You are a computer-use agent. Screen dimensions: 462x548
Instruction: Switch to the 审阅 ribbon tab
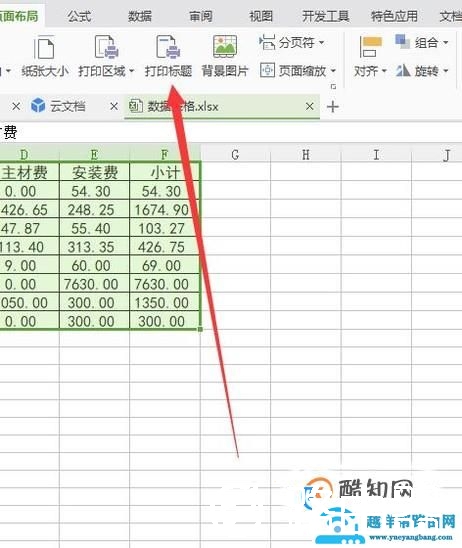click(x=201, y=16)
